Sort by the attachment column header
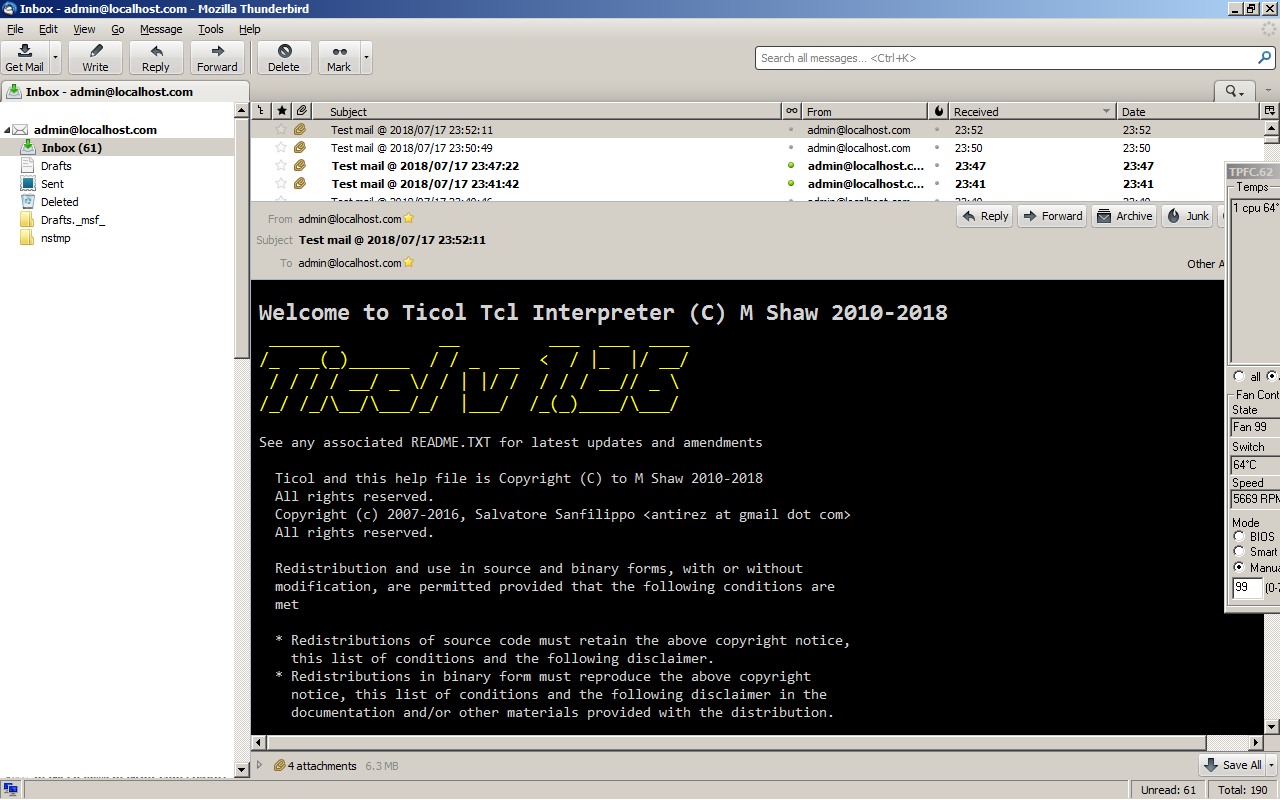This screenshot has width=1280, height=800. (x=301, y=111)
